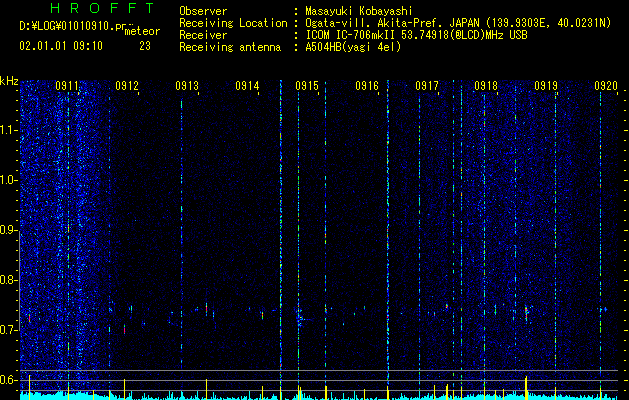Select observer name Masayuki Kobayashi
The height and width of the screenshot is (400, 629).
(359, 11)
